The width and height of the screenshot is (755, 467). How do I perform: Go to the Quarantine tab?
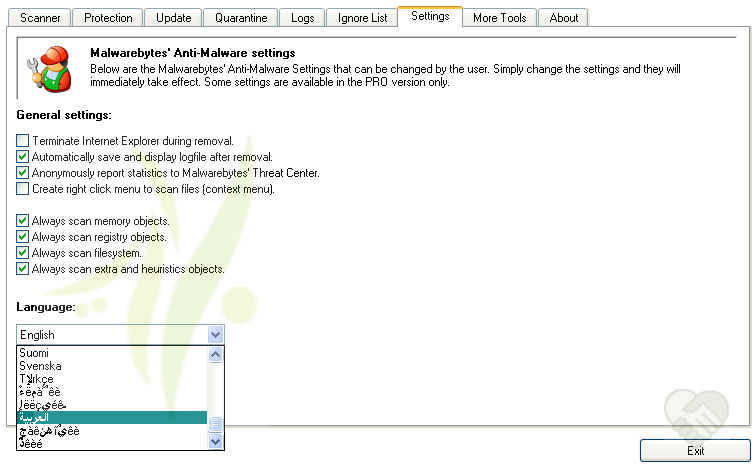[x=241, y=18]
